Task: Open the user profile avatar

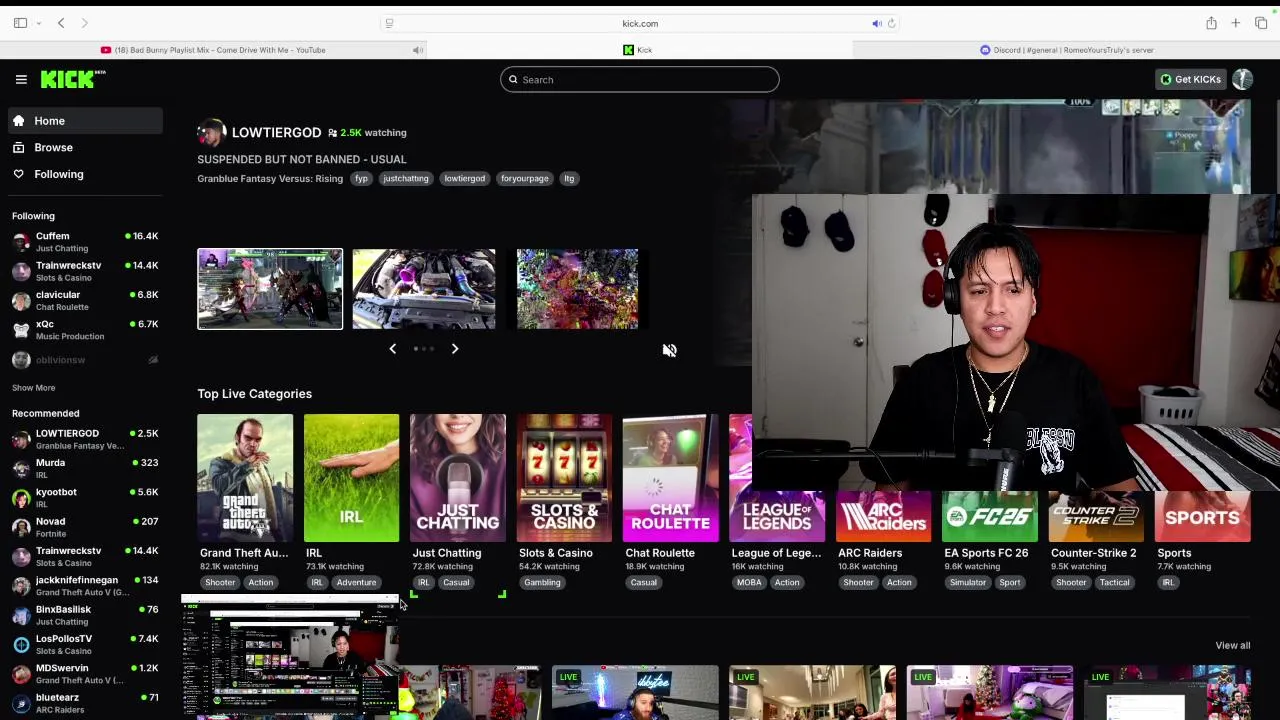Action: click(x=1242, y=79)
